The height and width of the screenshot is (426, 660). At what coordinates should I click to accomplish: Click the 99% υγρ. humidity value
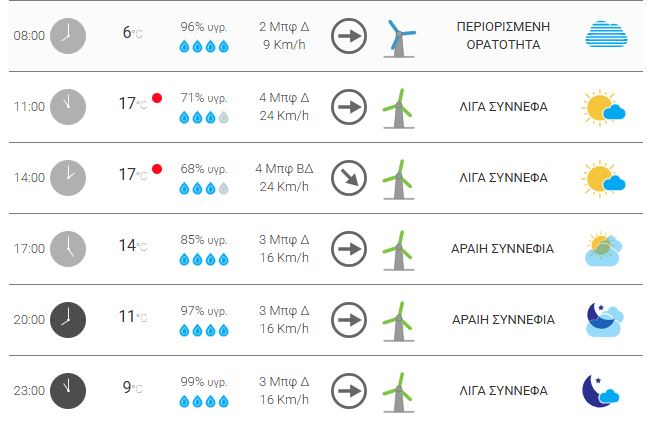tap(204, 382)
